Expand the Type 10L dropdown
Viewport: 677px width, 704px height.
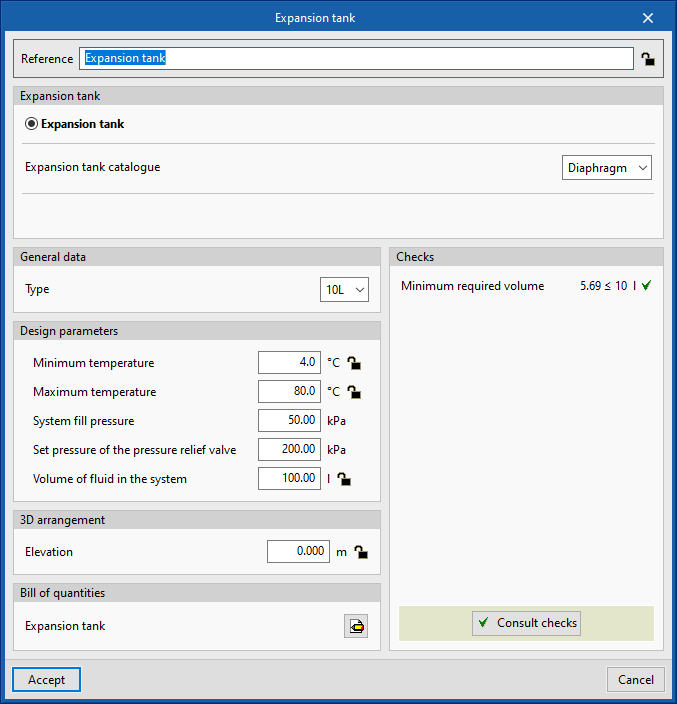[x=345, y=290]
